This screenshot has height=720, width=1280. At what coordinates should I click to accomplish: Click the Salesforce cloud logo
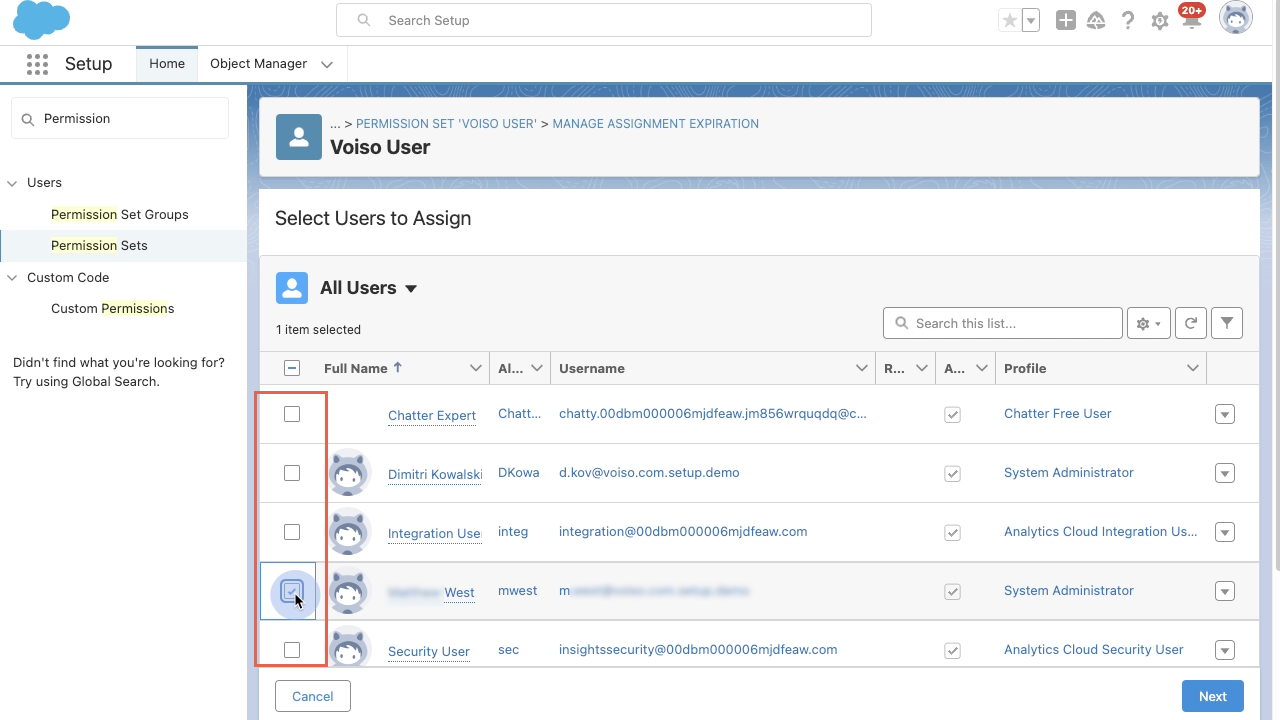(x=41, y=19)
